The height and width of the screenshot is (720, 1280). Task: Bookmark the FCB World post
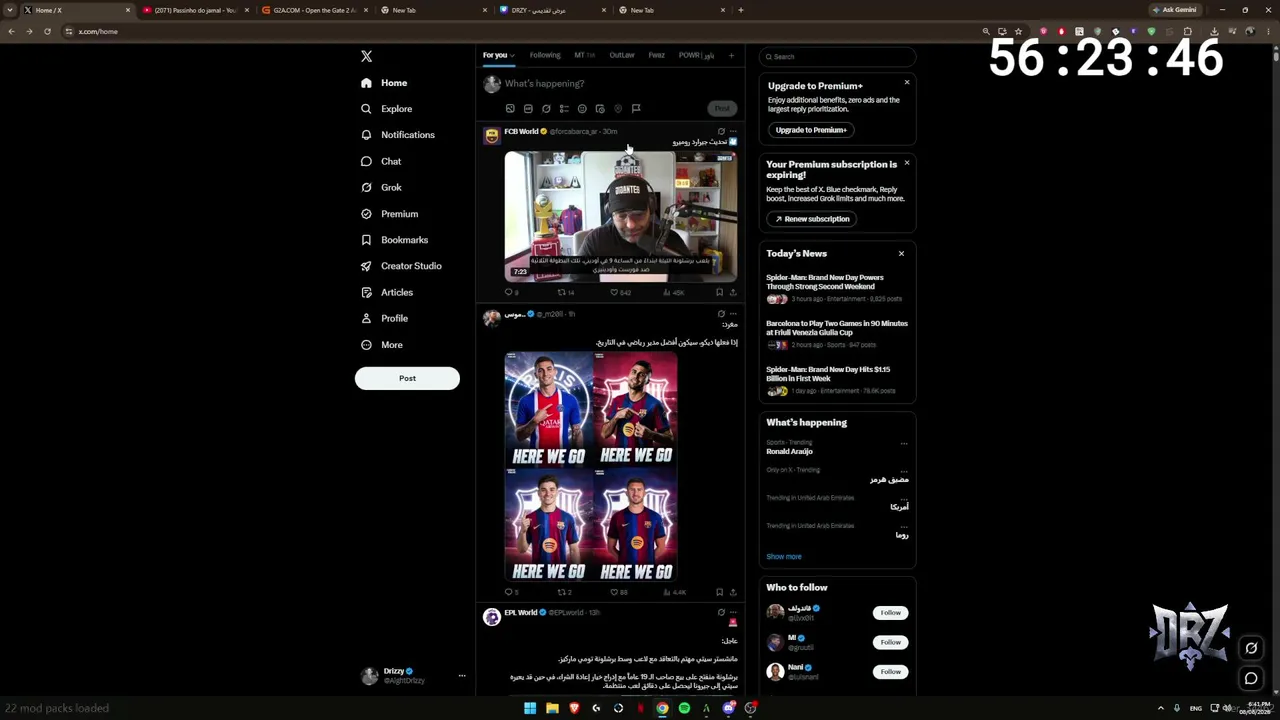pos(719,293)
